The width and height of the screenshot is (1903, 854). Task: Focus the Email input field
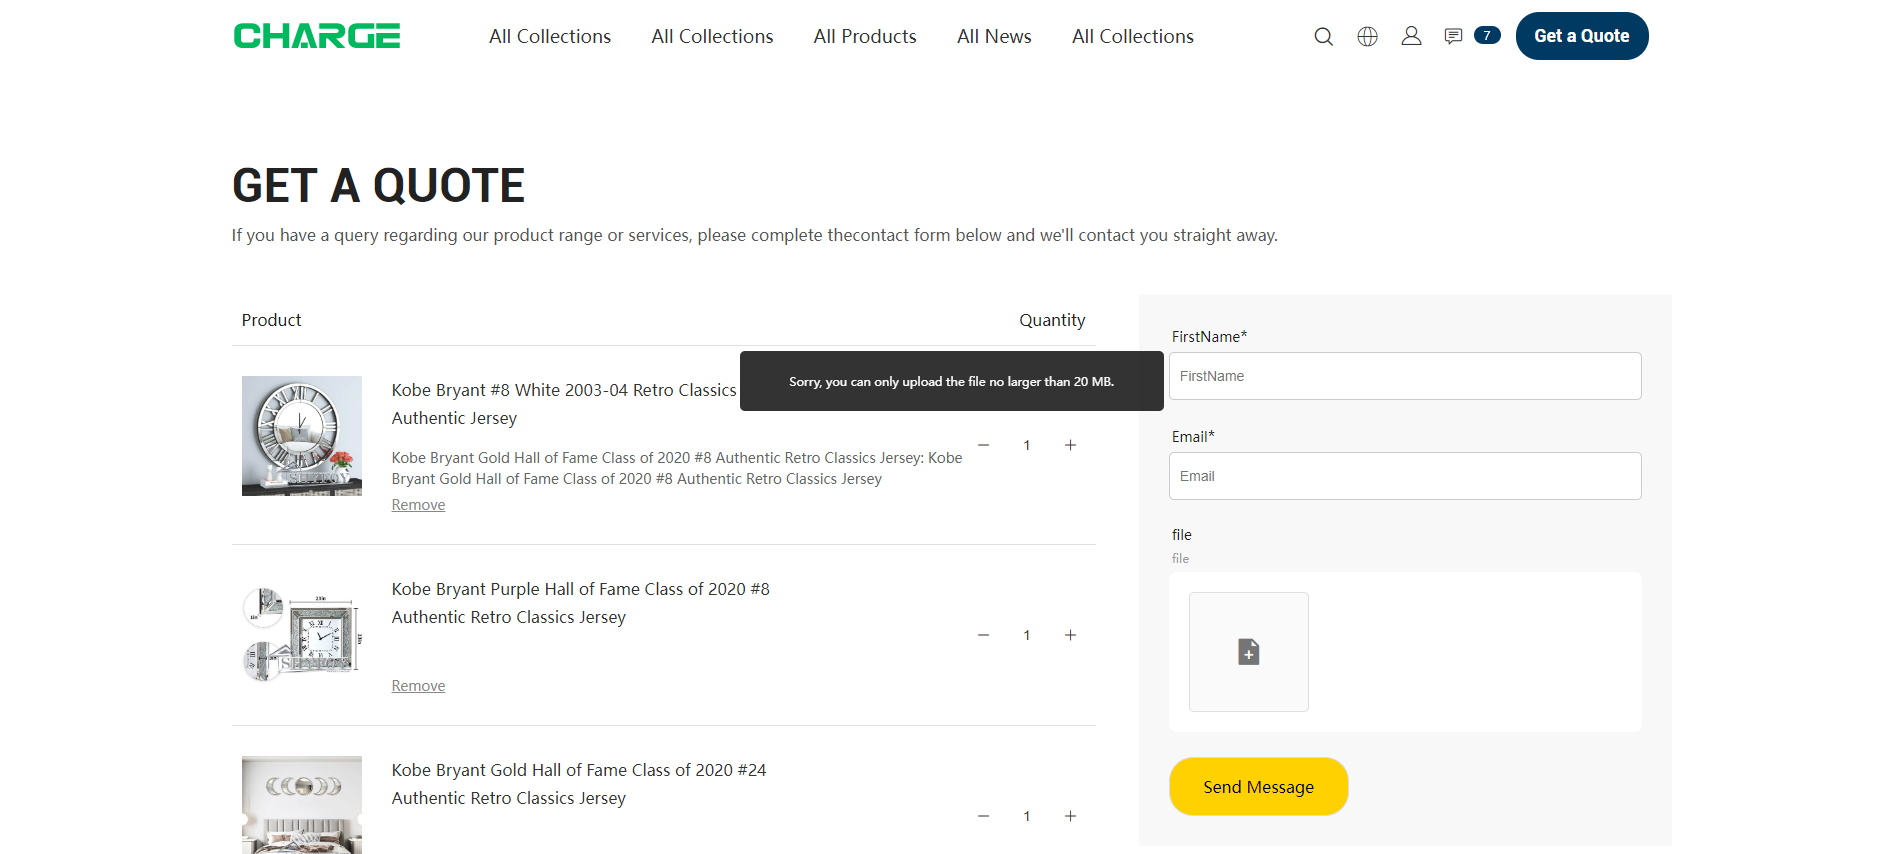(x=1405, y=476)
